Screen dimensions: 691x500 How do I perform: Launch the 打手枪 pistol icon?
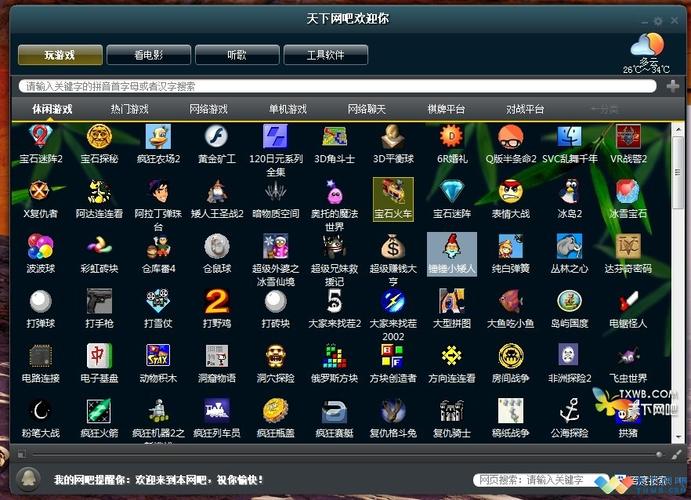[x=99, y=301]
